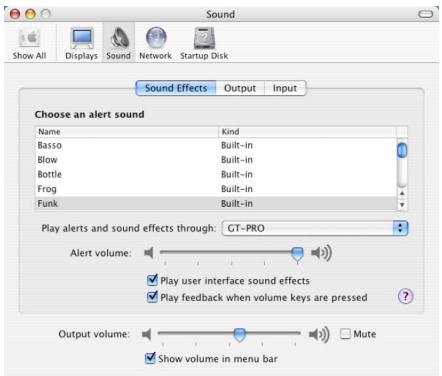Viewport: 442px width, 376px height.
Task: Select the Sound toolbar icon
Action: pyautogui.click(x=118, y=44)
